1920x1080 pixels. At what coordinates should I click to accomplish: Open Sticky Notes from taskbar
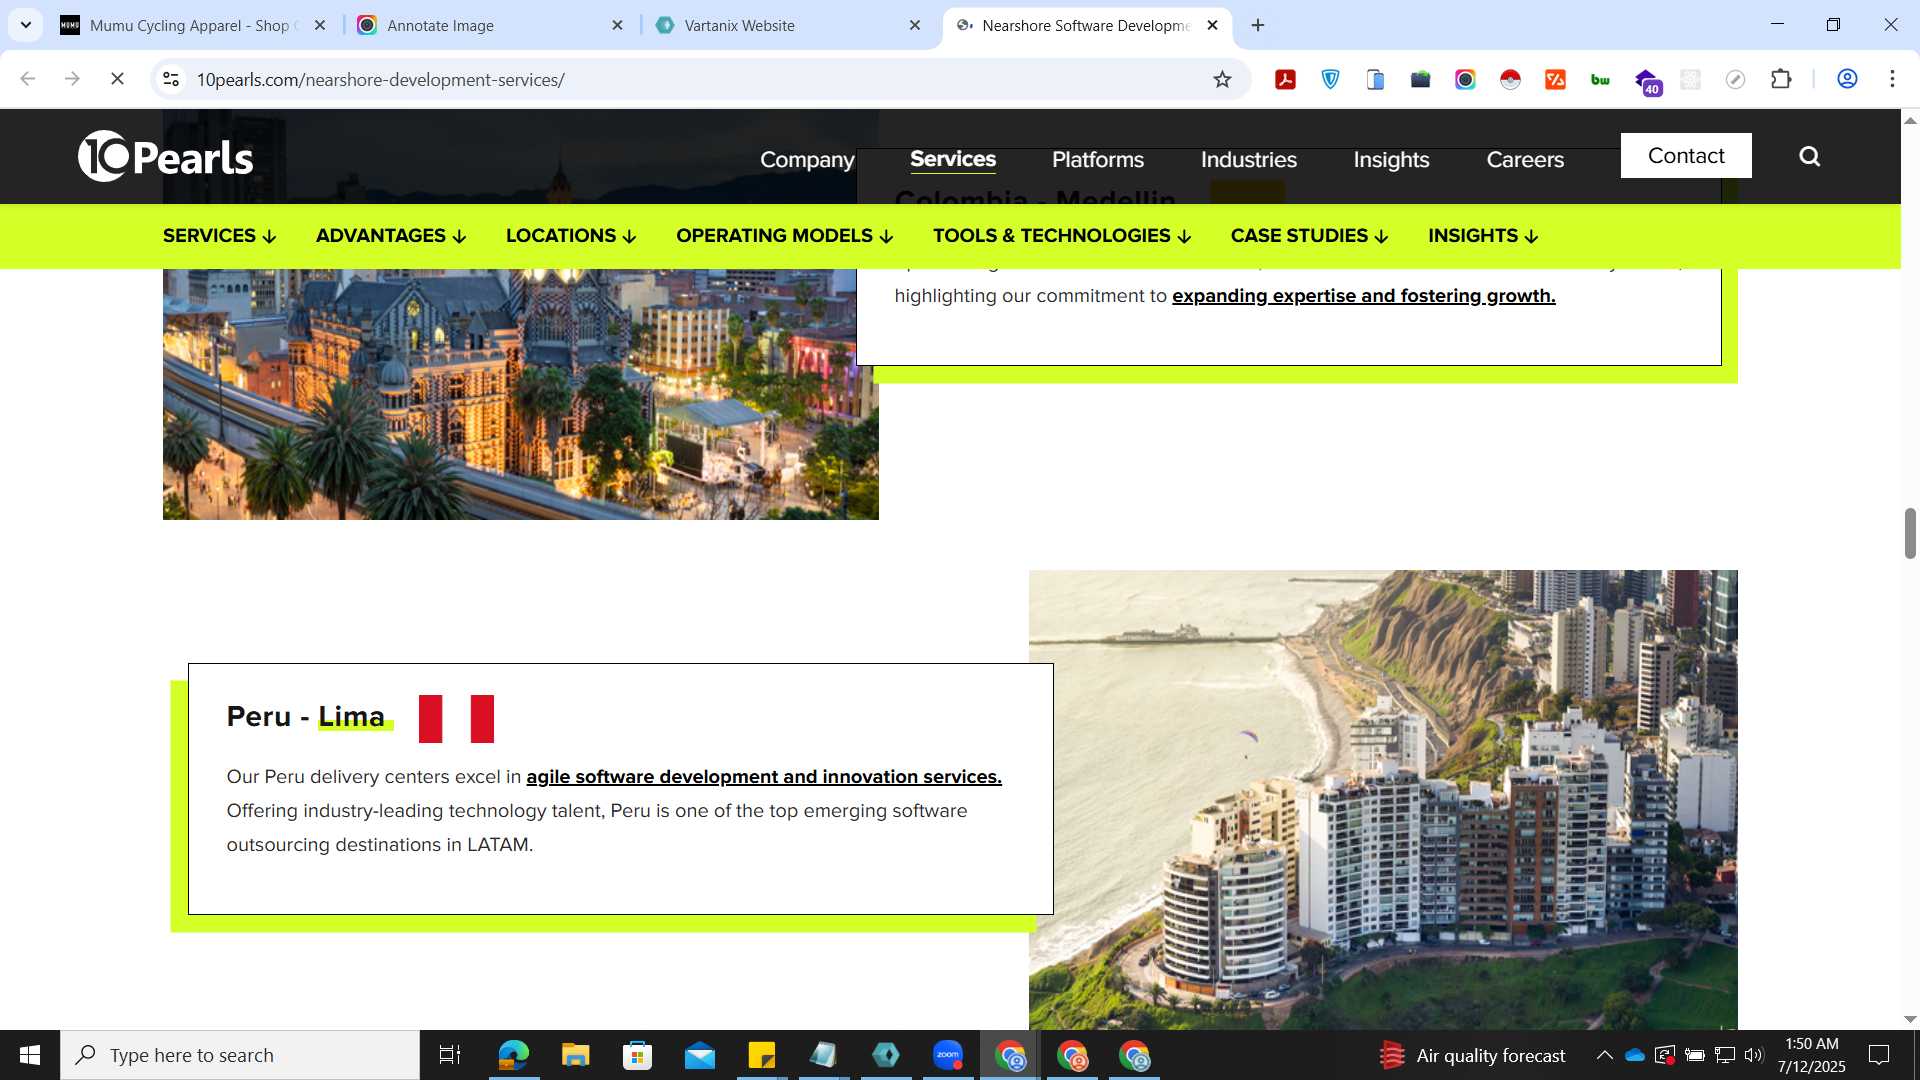[761, 1055]
